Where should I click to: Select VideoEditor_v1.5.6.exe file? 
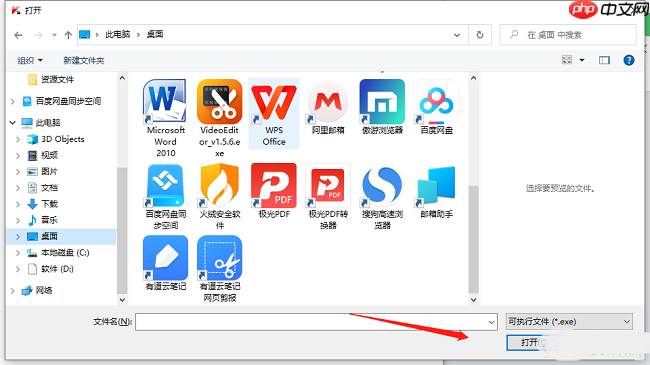[219, 118]
